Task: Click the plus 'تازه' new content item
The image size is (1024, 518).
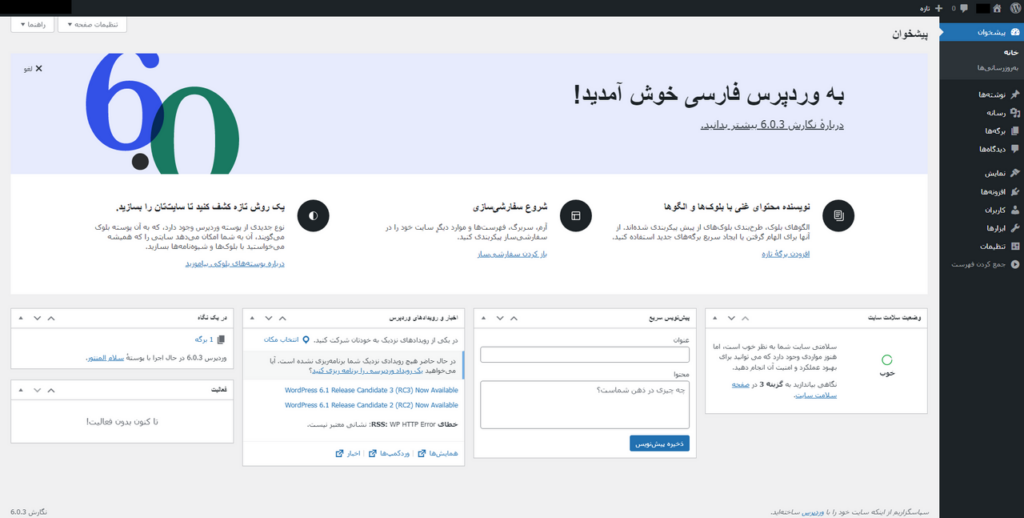Action: (x=933, y=8)
